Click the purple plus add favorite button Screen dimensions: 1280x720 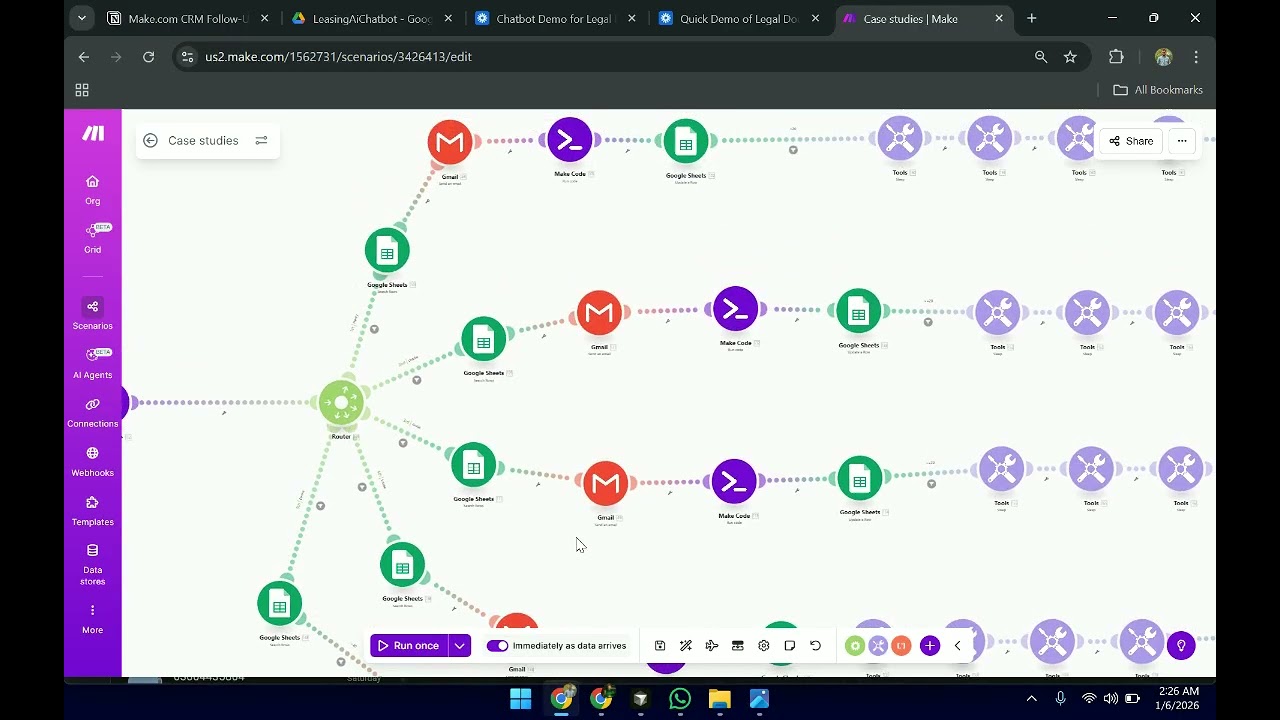point(930,646)
